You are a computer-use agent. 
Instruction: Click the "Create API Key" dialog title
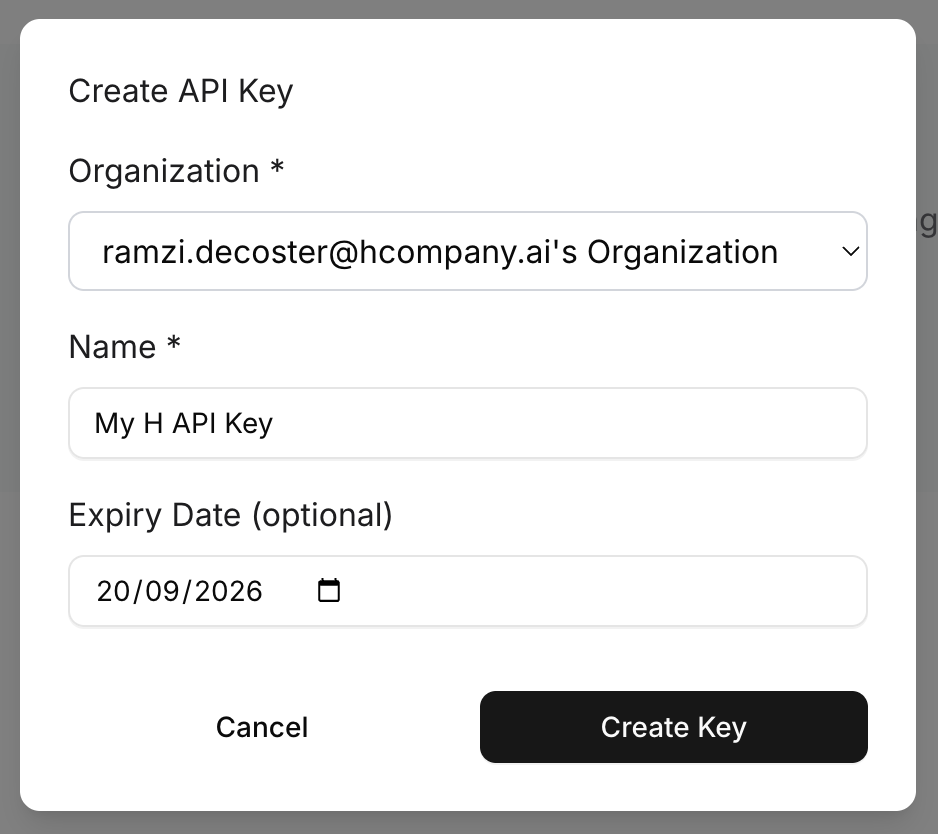[x=181, y=92]
